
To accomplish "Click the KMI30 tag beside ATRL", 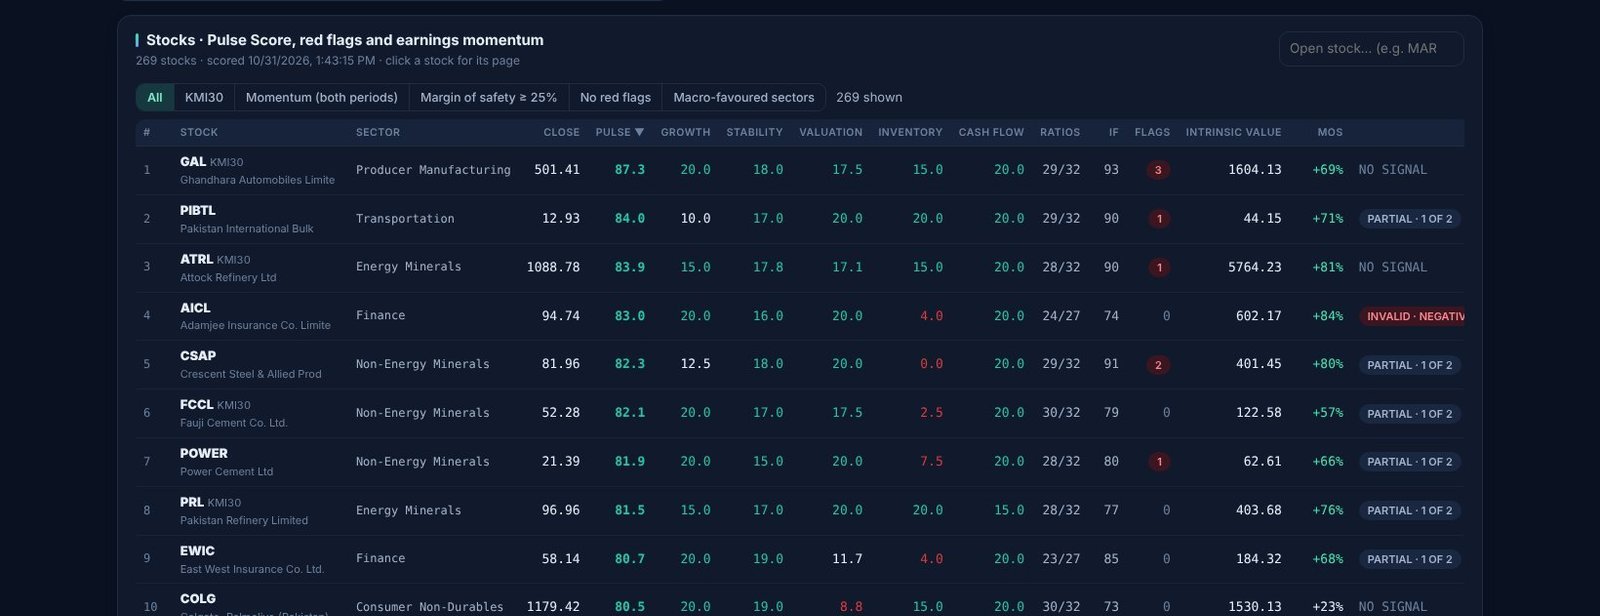I will [x=233, y=260].
